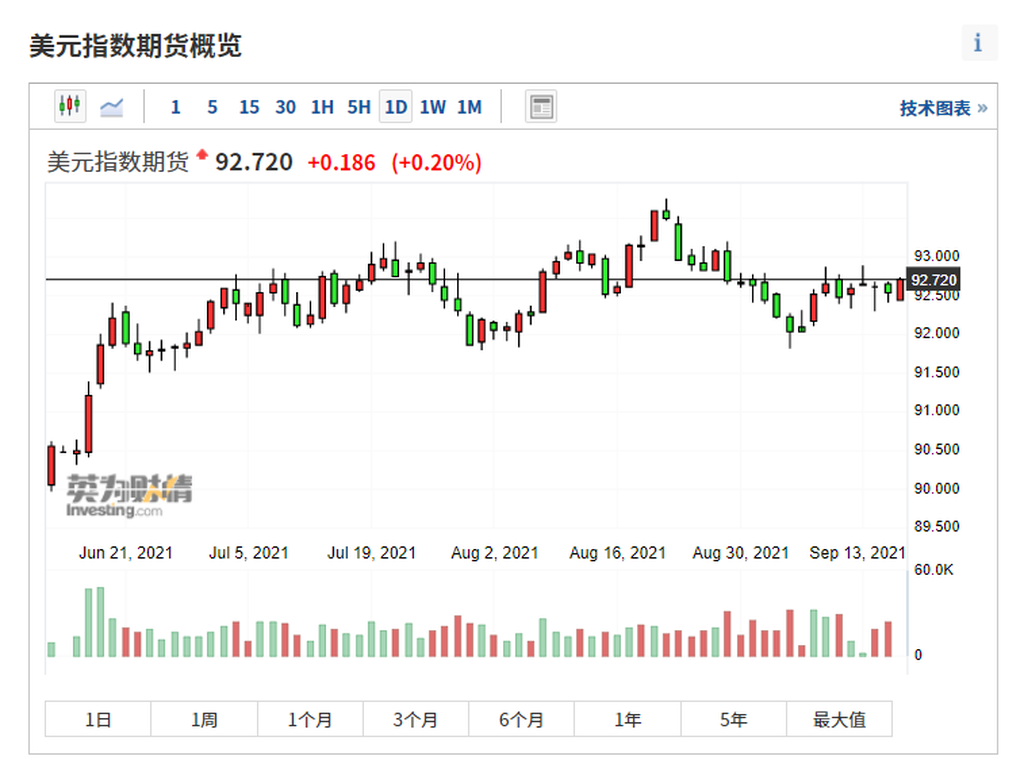Set range to 1周
Viewport: 1024px width, 779px height.
(x=204, y=720)
